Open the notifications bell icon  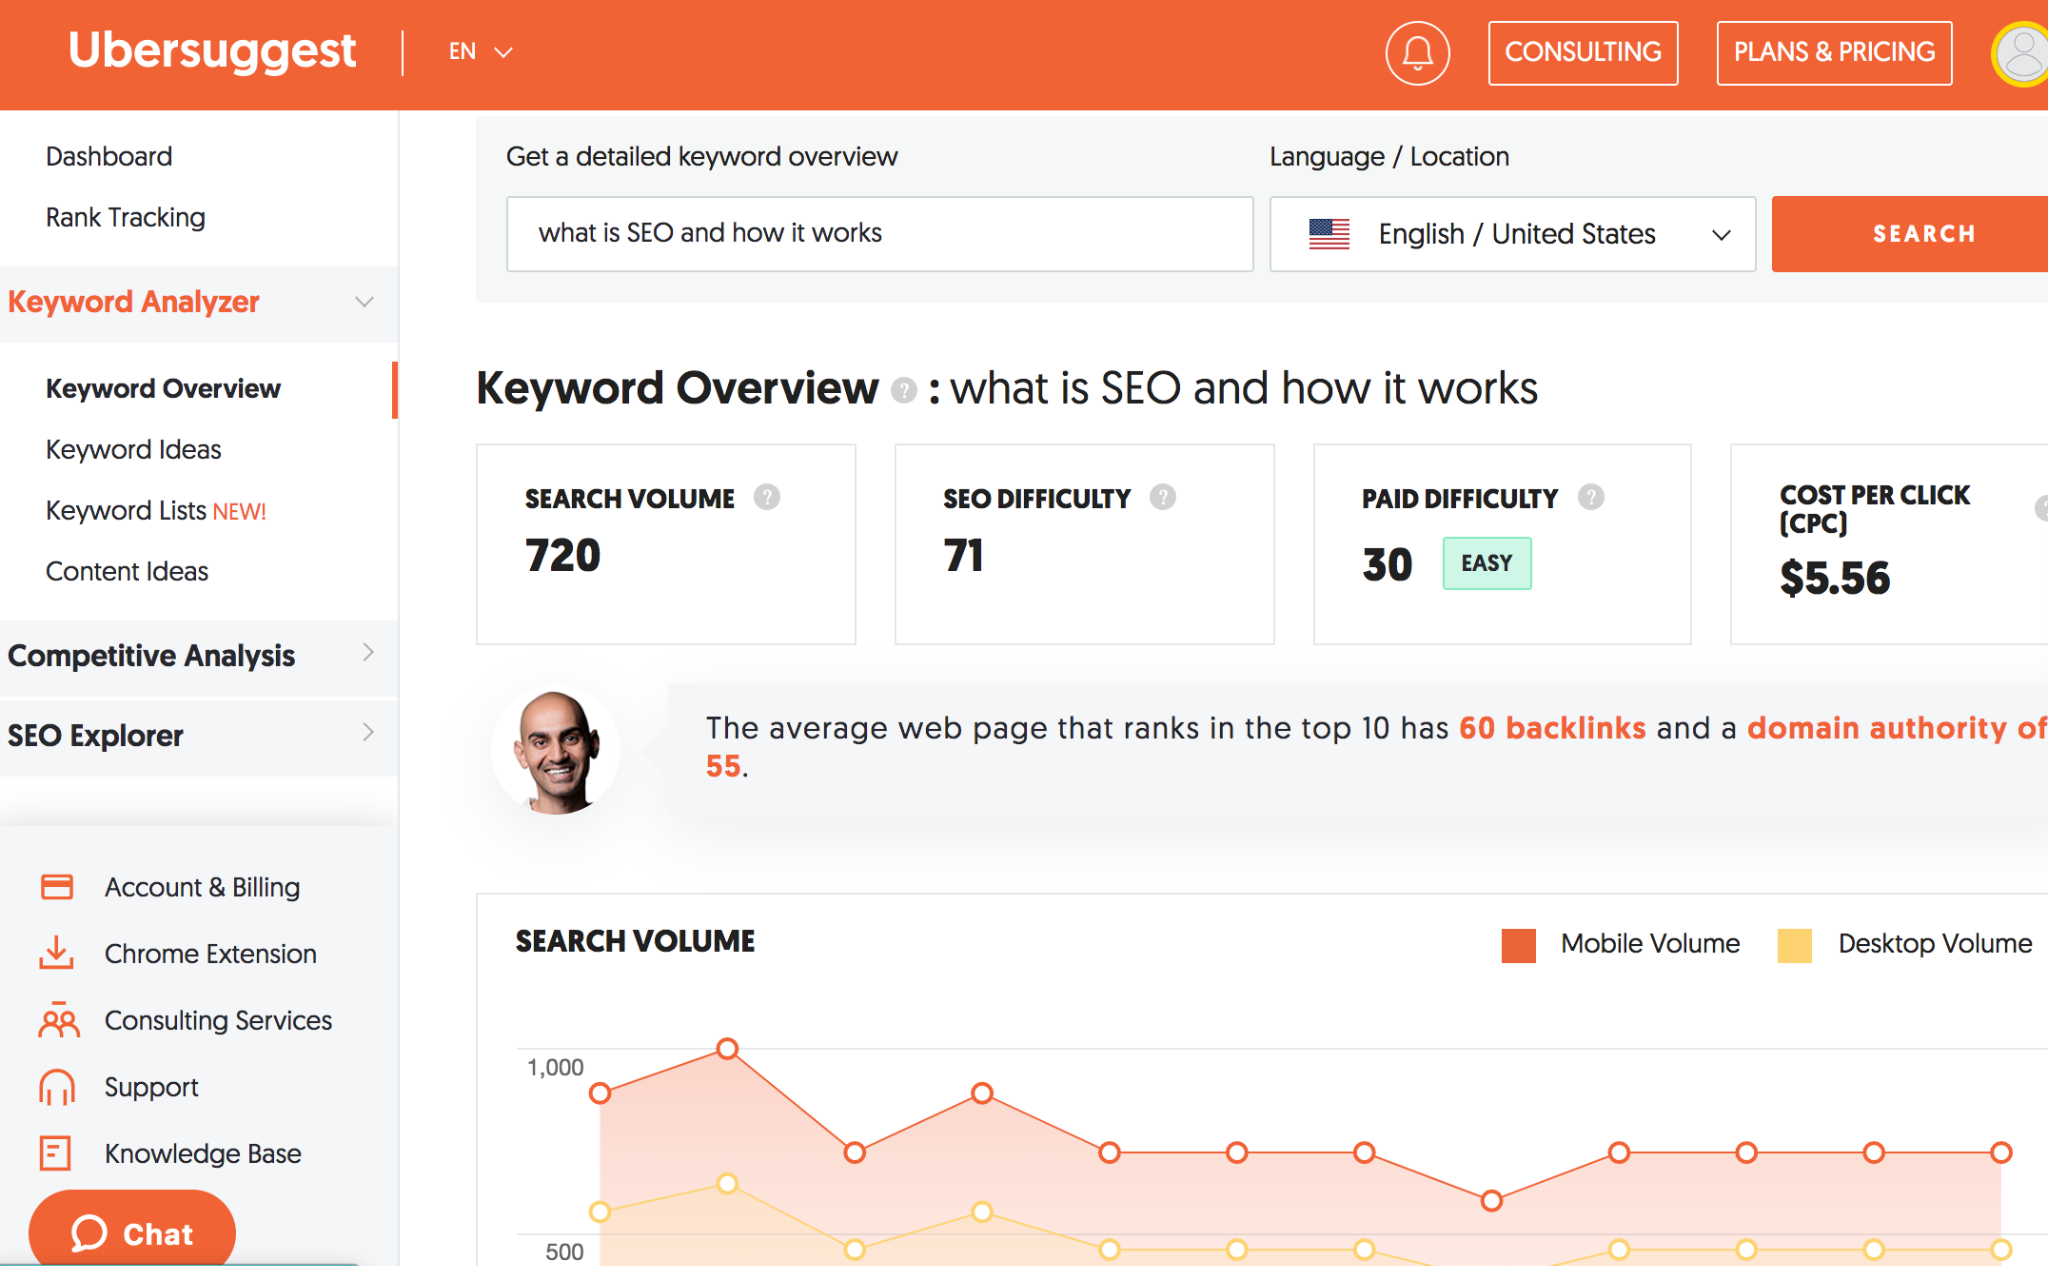[1417, 53]
